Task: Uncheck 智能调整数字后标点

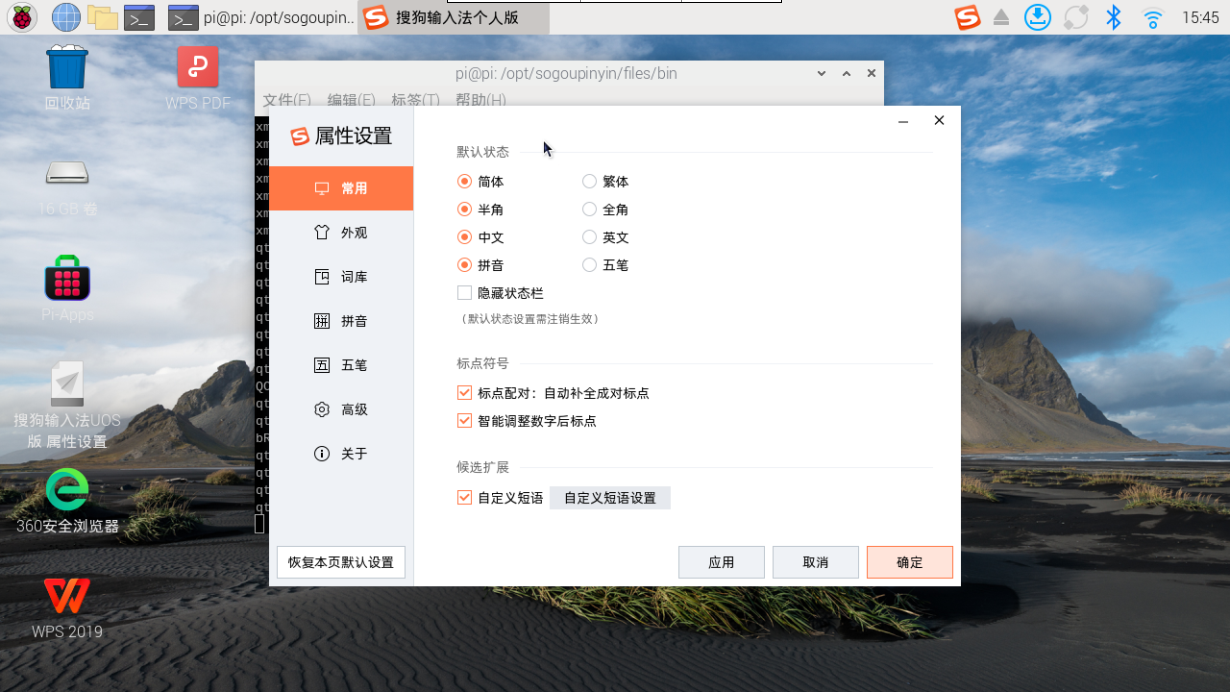Action: (x=464, y=421)
